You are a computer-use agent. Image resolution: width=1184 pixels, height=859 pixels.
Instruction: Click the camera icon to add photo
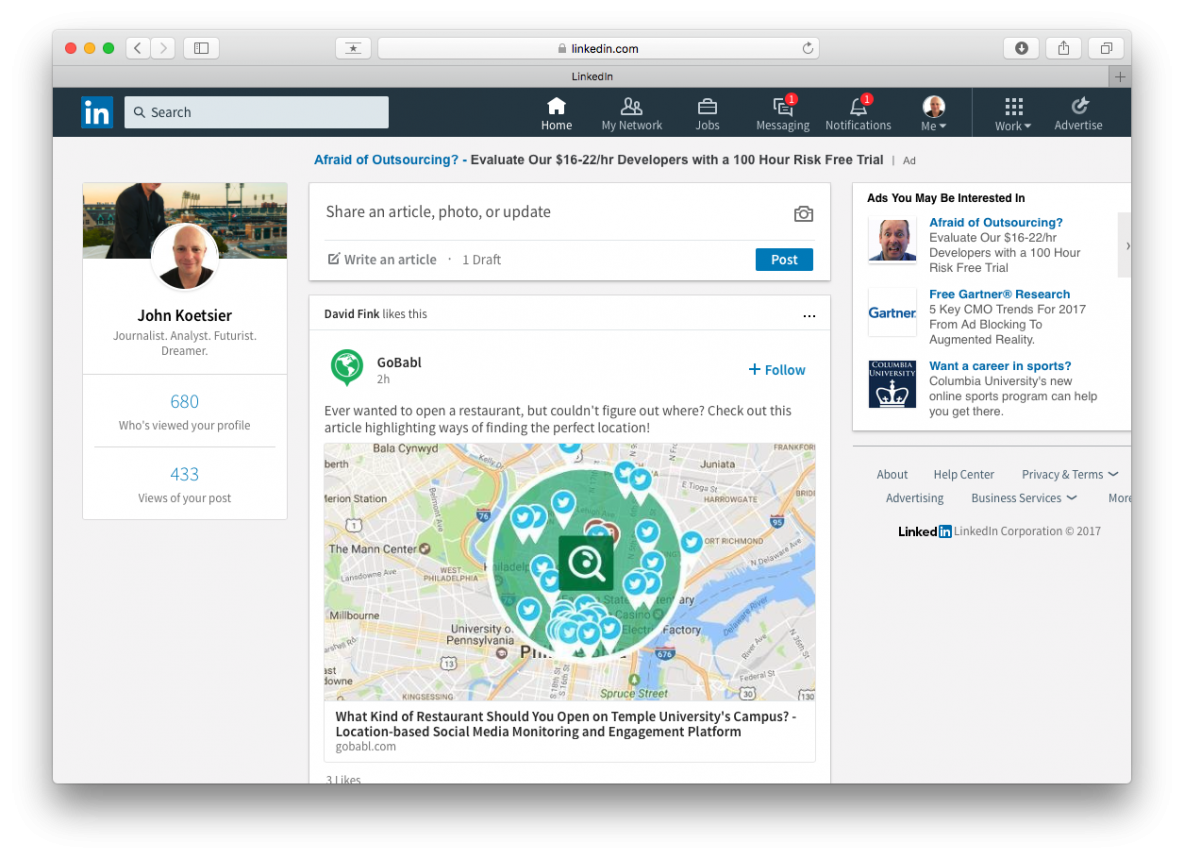803,213
